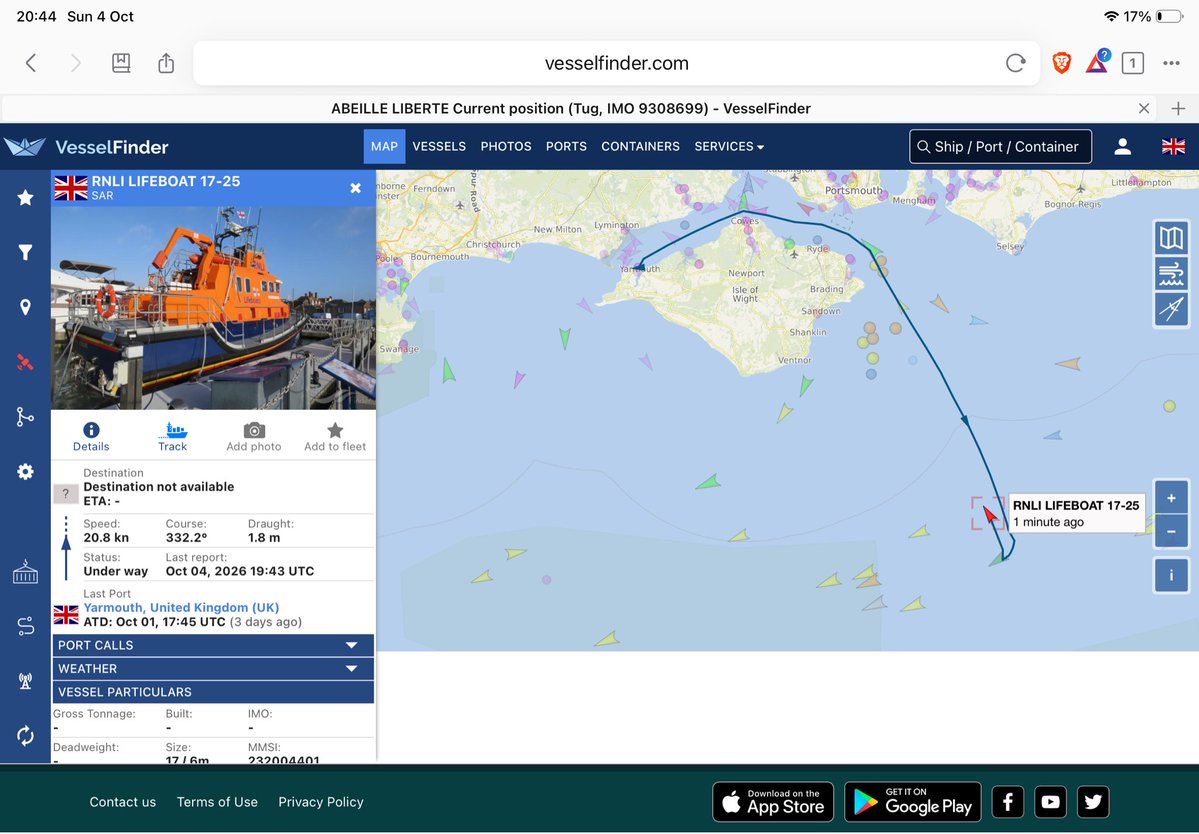The width and height of the screenshot is (1199, 834).
Task: Open the Twitter profile icon
Action: pos(1093,802)
